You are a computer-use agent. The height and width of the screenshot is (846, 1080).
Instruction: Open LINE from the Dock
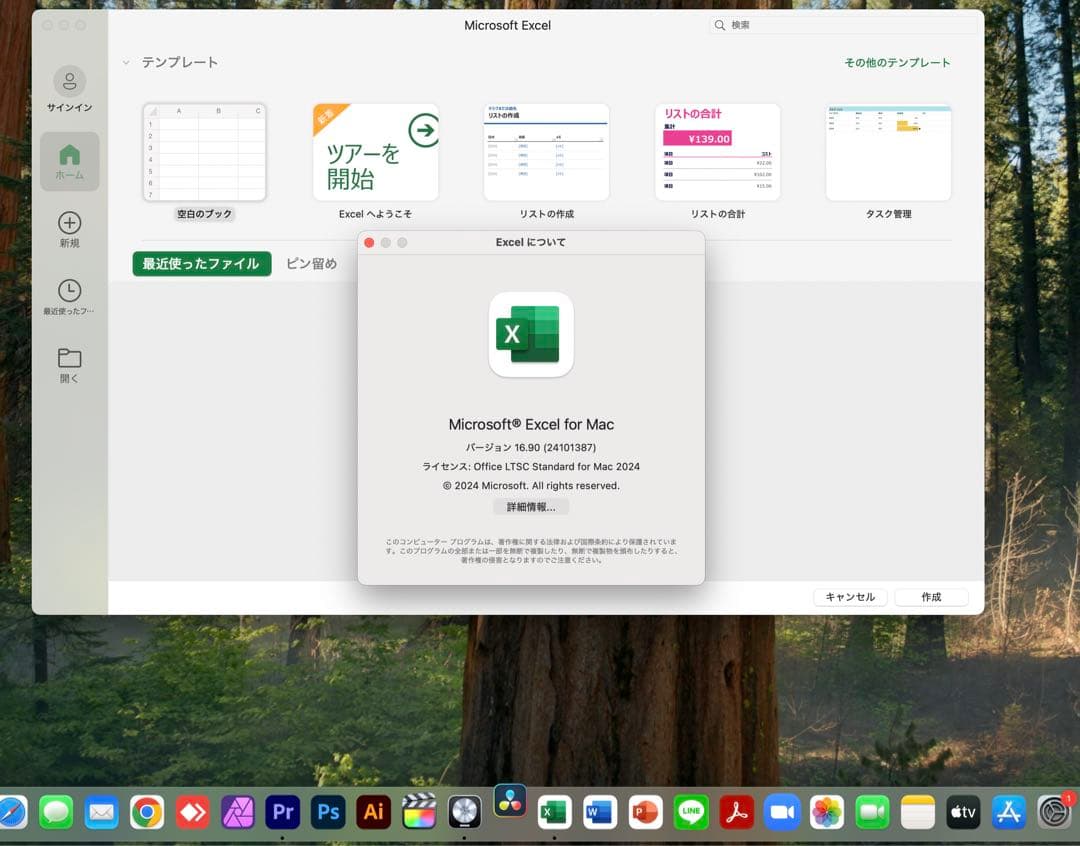(x=691, y=813)
